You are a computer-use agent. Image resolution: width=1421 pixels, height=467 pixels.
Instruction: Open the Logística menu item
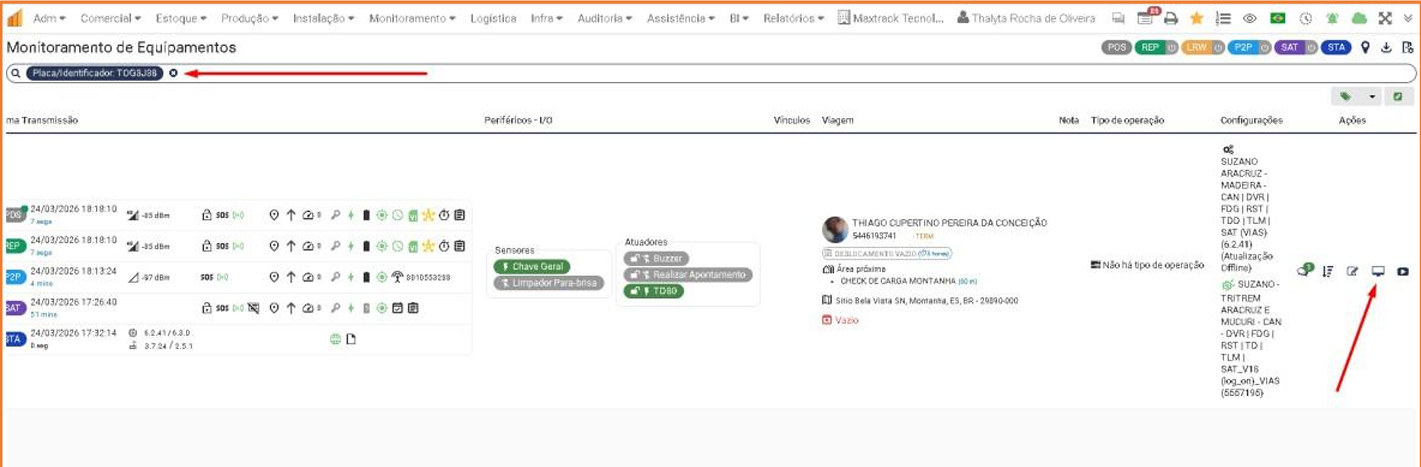pyautogui.click(x=493, y=18)
